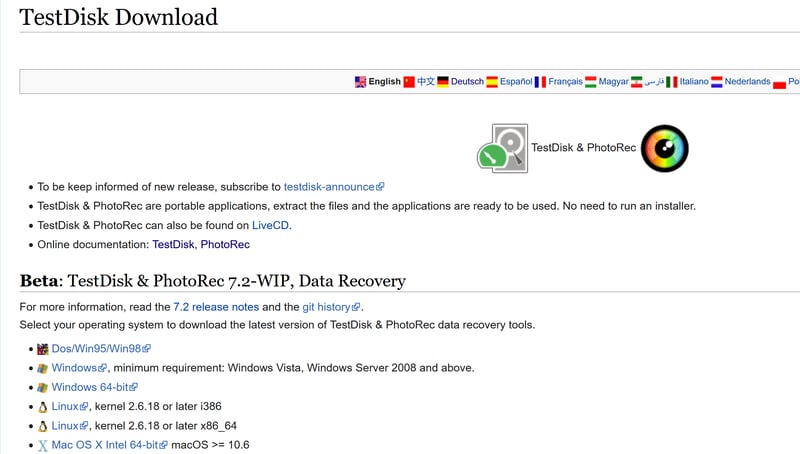Open the PhotoRec online documentation link

(x=225, y=244)
